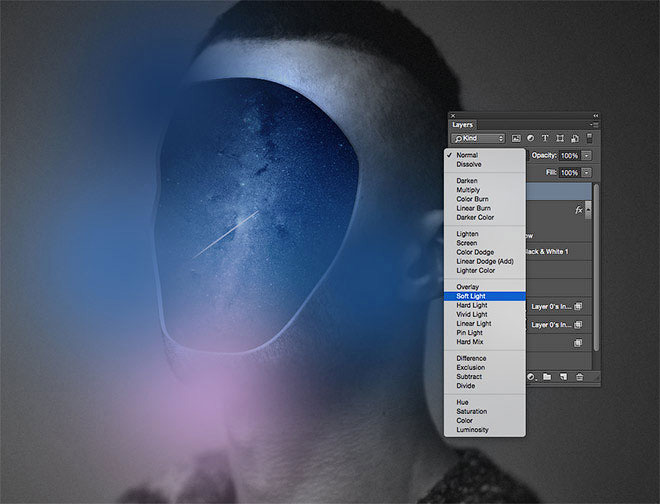
Task: Choose Linear Light blend mode
Action: (485, 323)
